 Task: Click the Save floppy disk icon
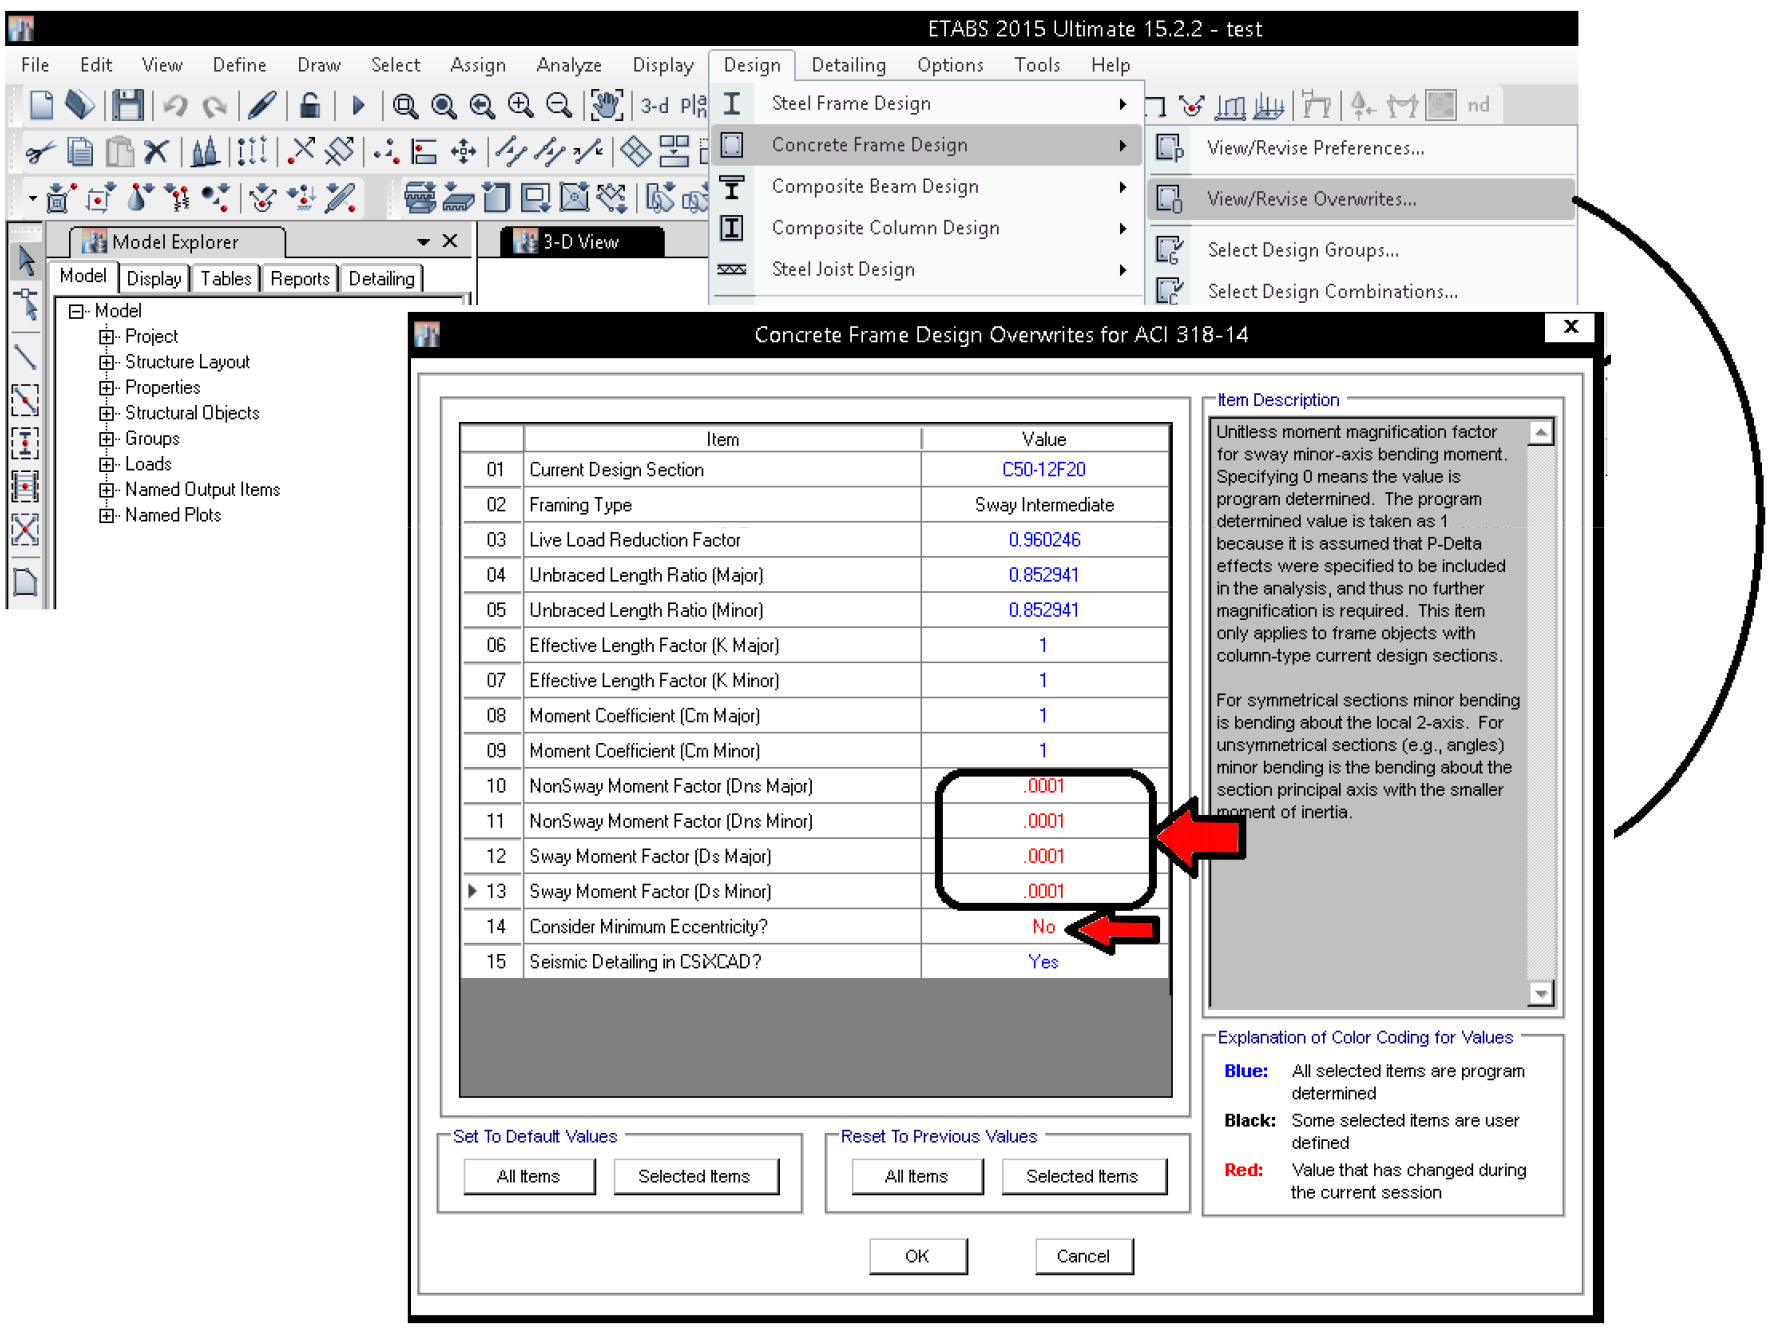point(127,105)
